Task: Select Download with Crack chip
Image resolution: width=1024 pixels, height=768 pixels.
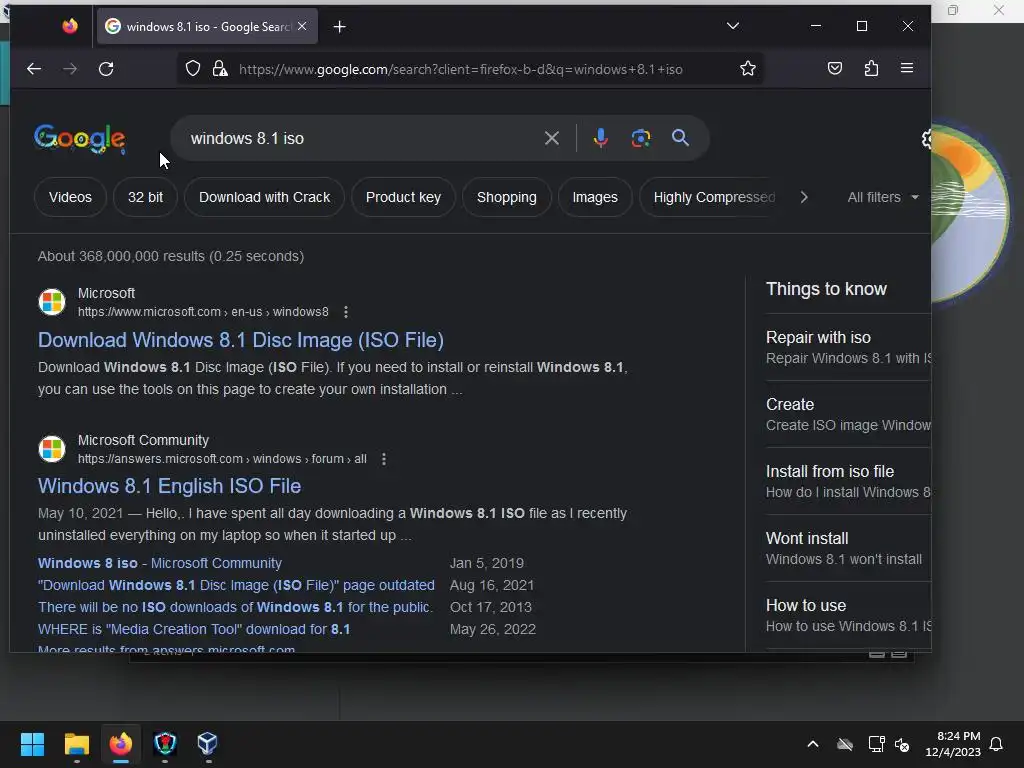Action: 264,197
